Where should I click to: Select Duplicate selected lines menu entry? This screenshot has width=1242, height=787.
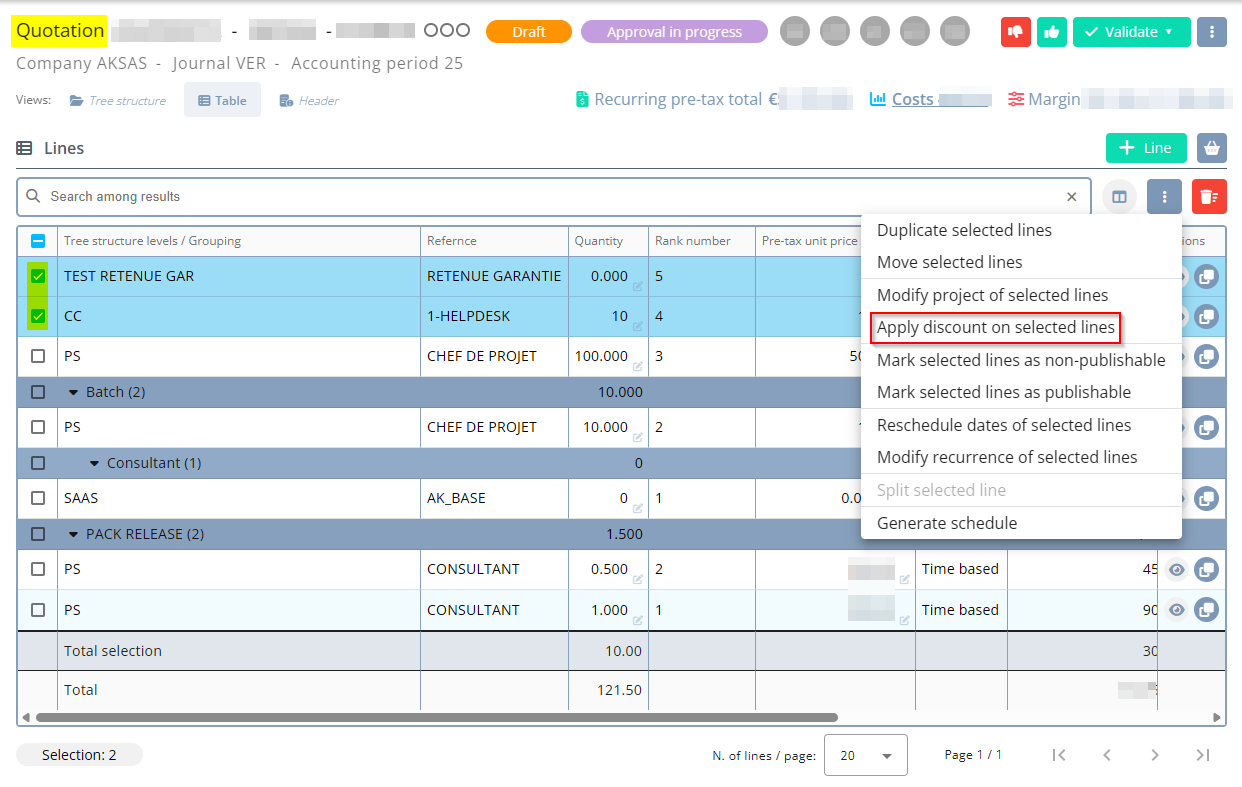click(964, 230)
